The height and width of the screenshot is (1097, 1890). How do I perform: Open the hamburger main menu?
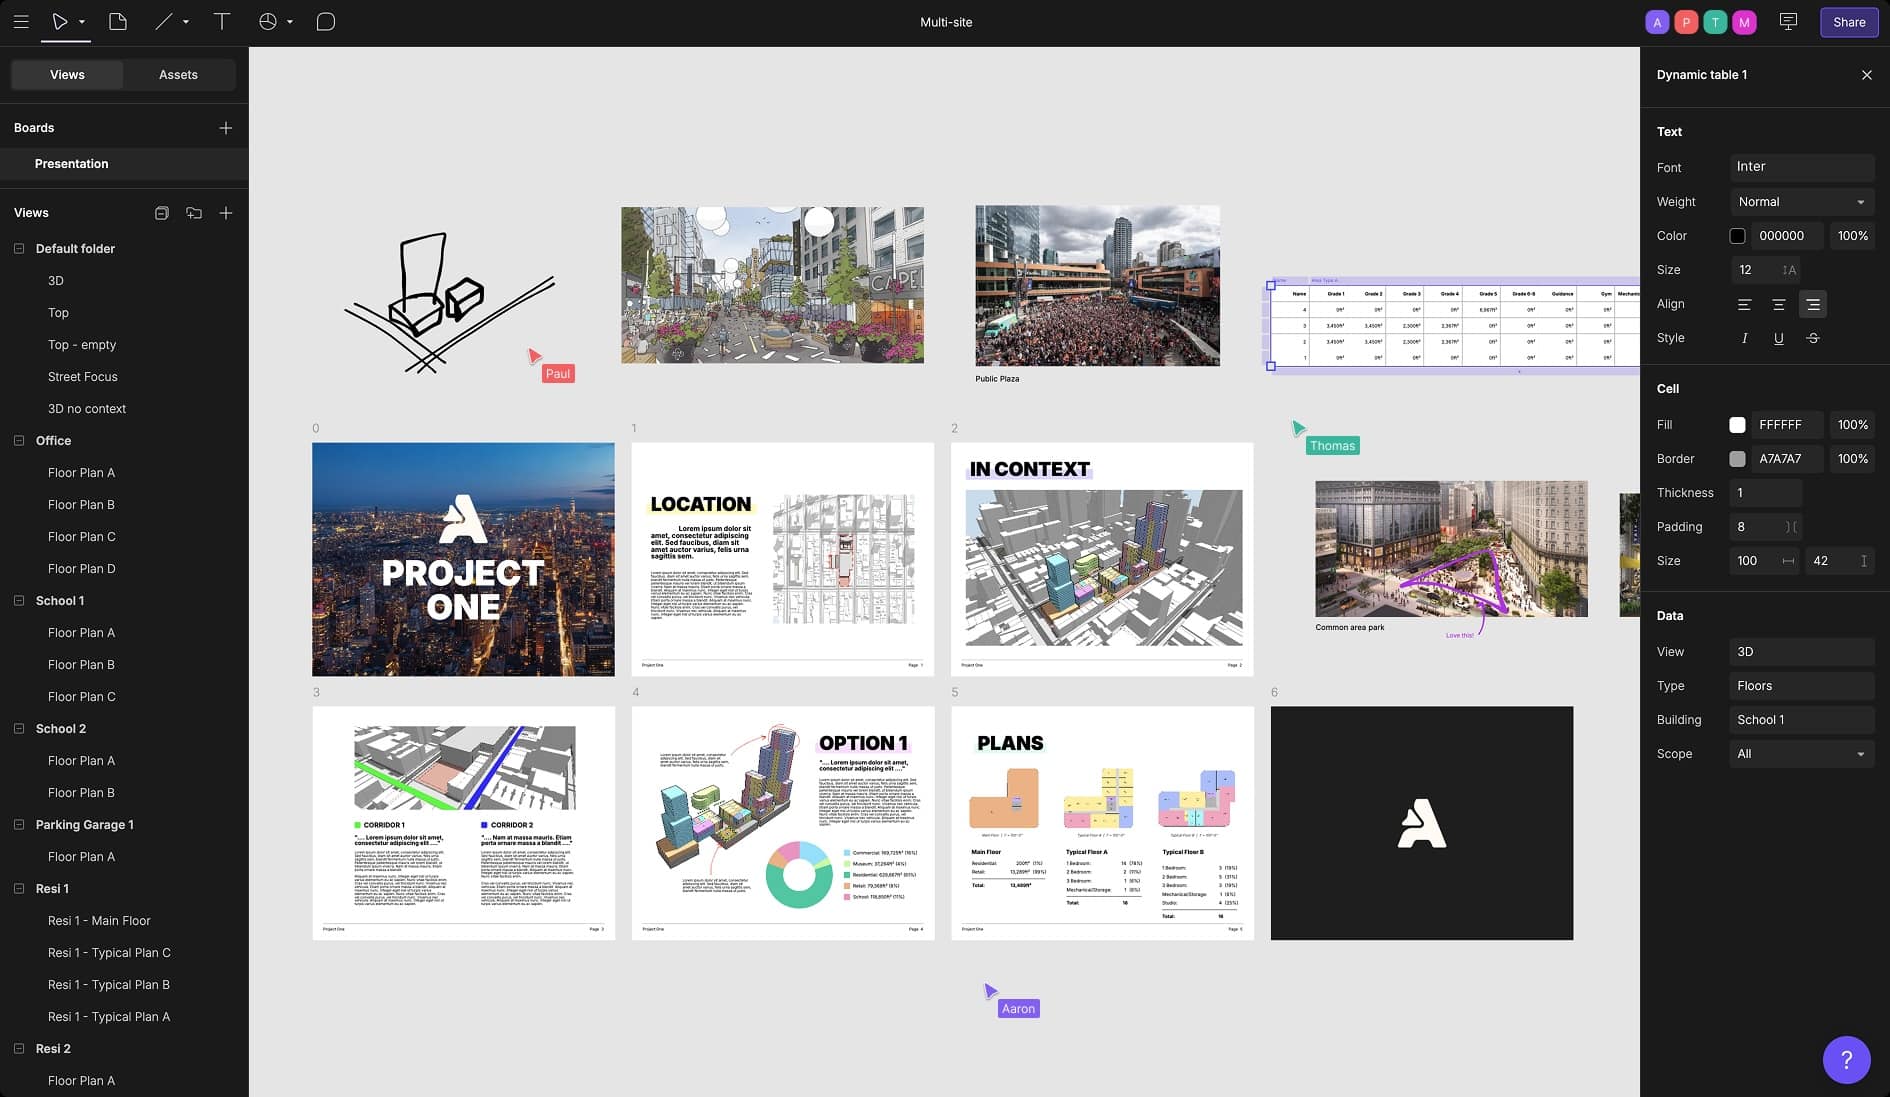21,22
